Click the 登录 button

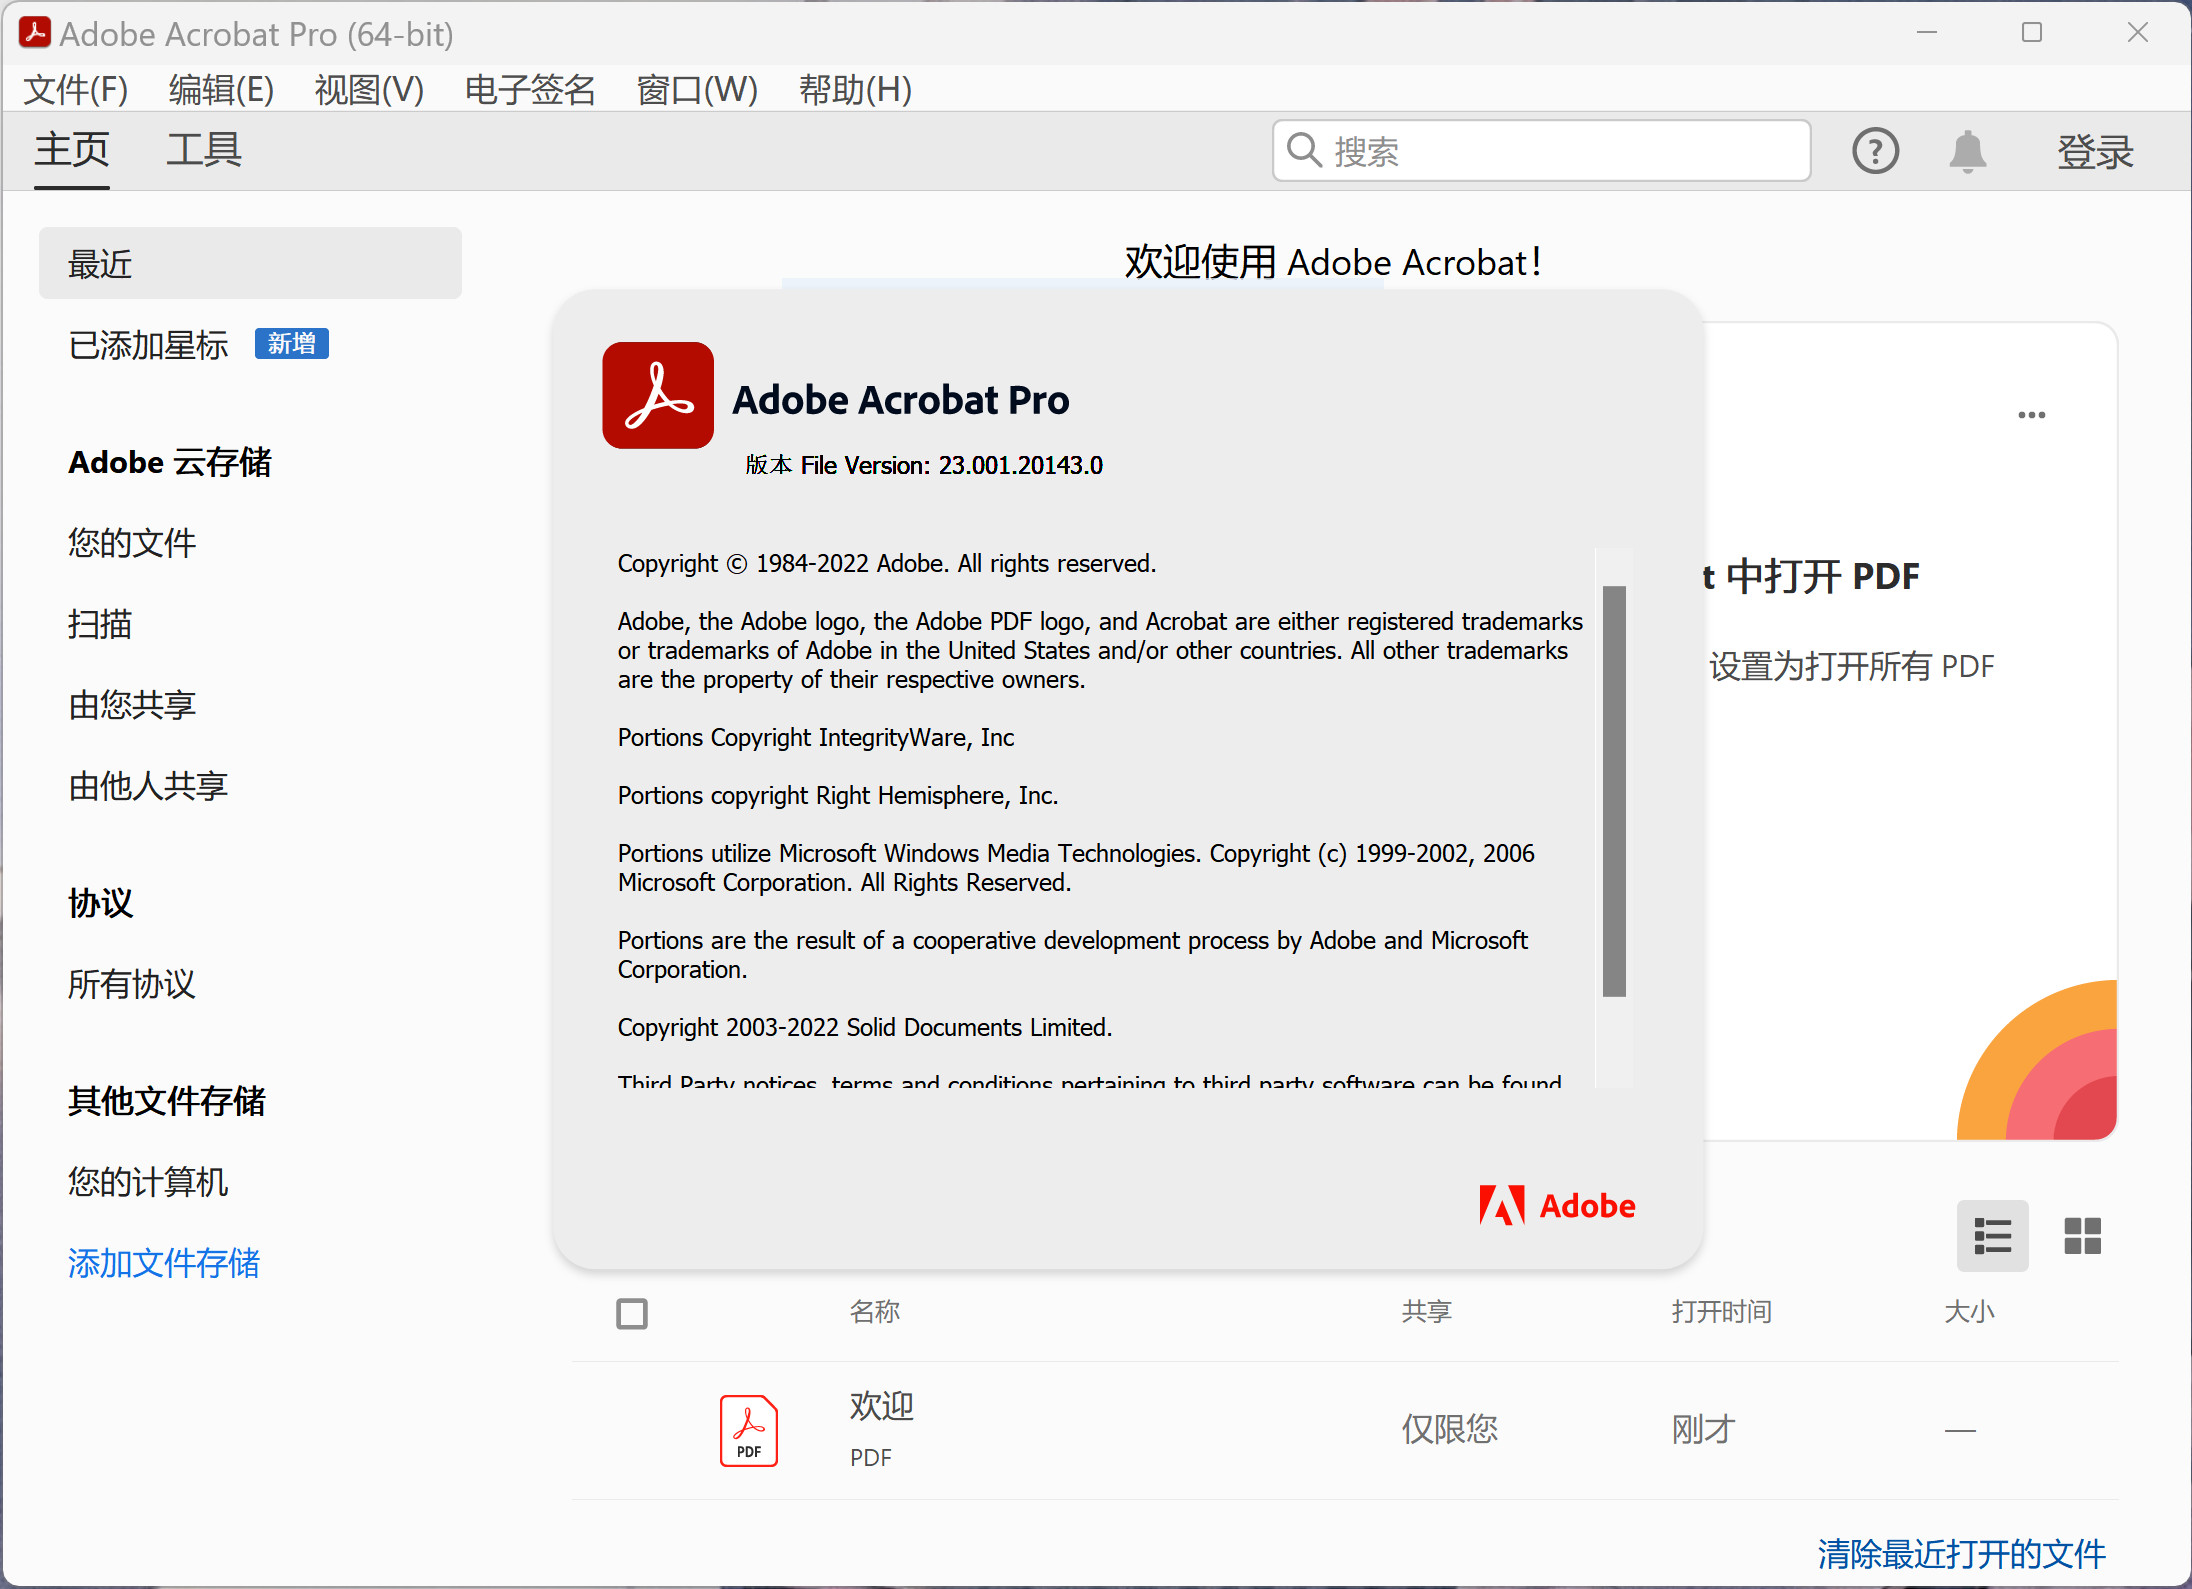(x=2096, y=151)
